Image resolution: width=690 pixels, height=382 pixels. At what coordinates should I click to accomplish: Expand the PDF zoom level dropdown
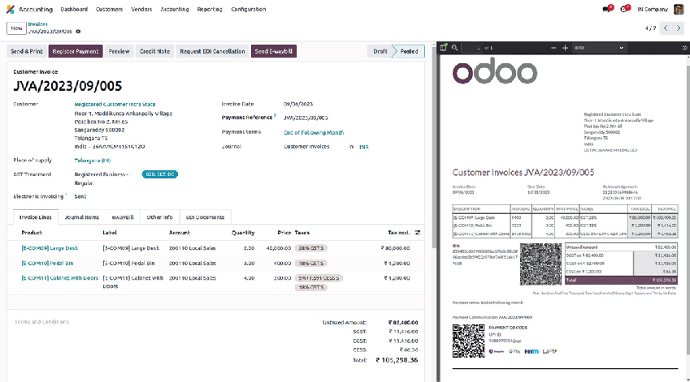[599, 48]
